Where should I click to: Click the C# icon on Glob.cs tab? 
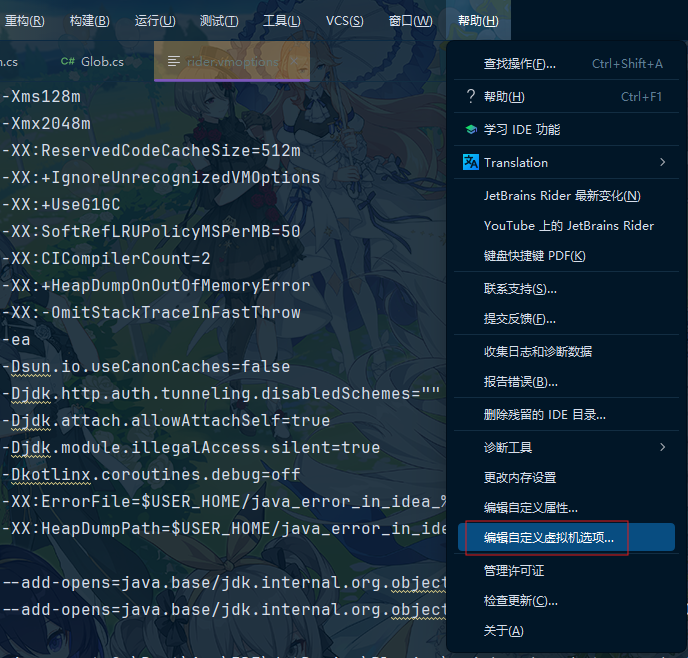[x=68, y=62]
